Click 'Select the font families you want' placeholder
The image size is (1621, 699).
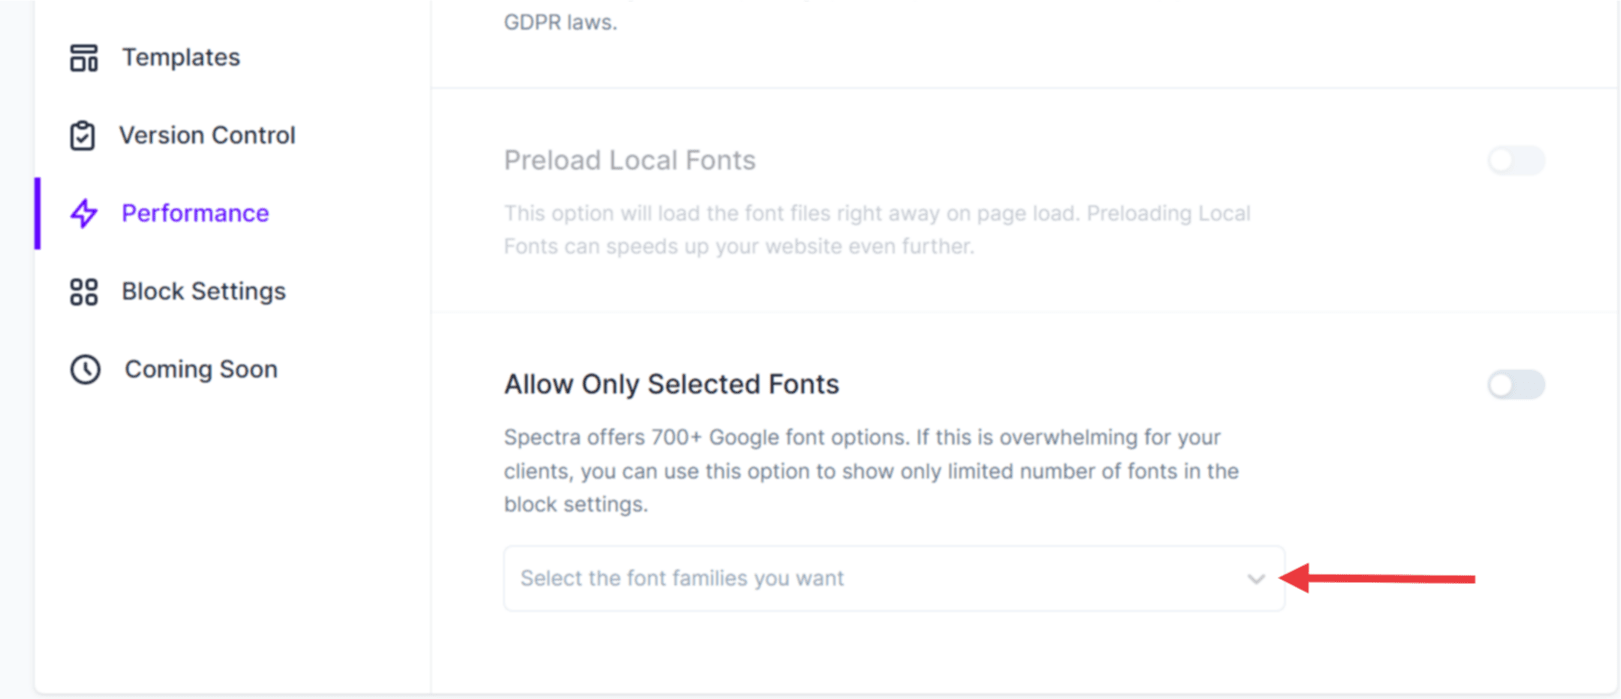(x=682, y=578)
